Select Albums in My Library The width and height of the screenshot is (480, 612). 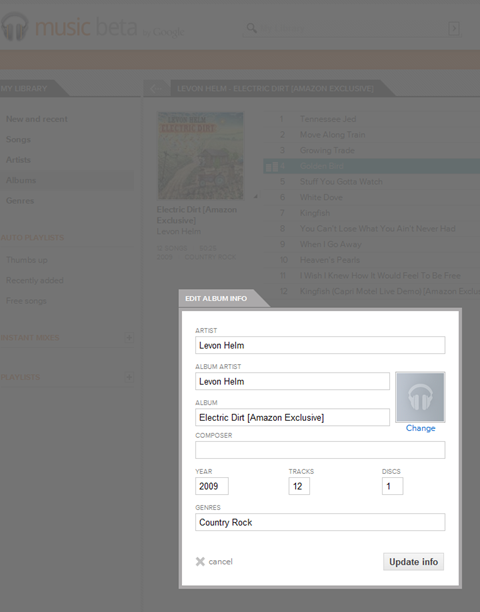click(21, 180)
